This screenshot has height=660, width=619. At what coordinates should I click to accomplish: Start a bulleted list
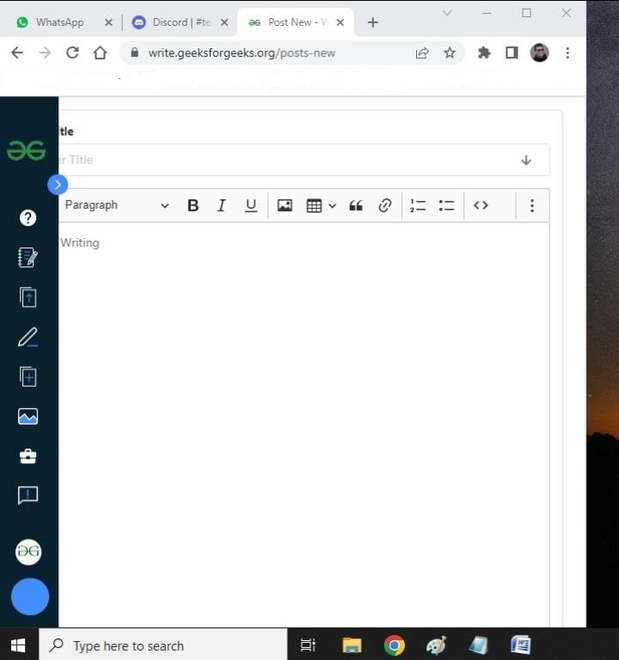[x=446, y=205]
